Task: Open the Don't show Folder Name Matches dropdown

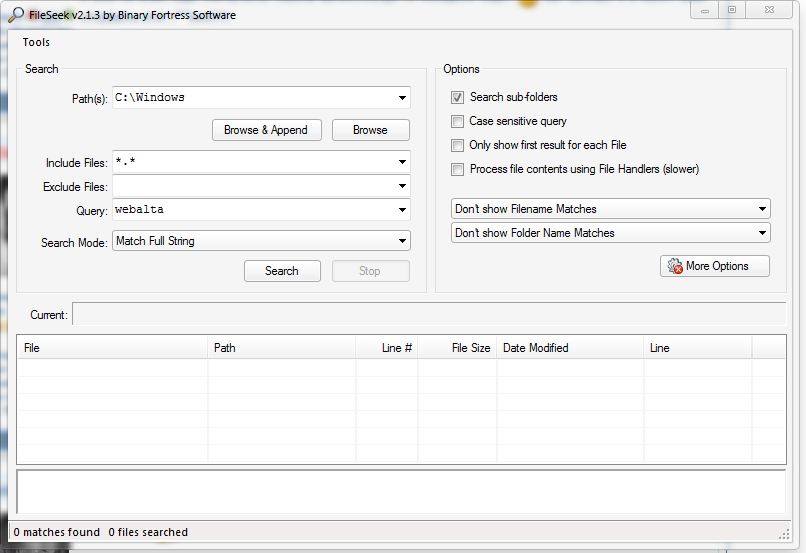Action: (611, 233)
